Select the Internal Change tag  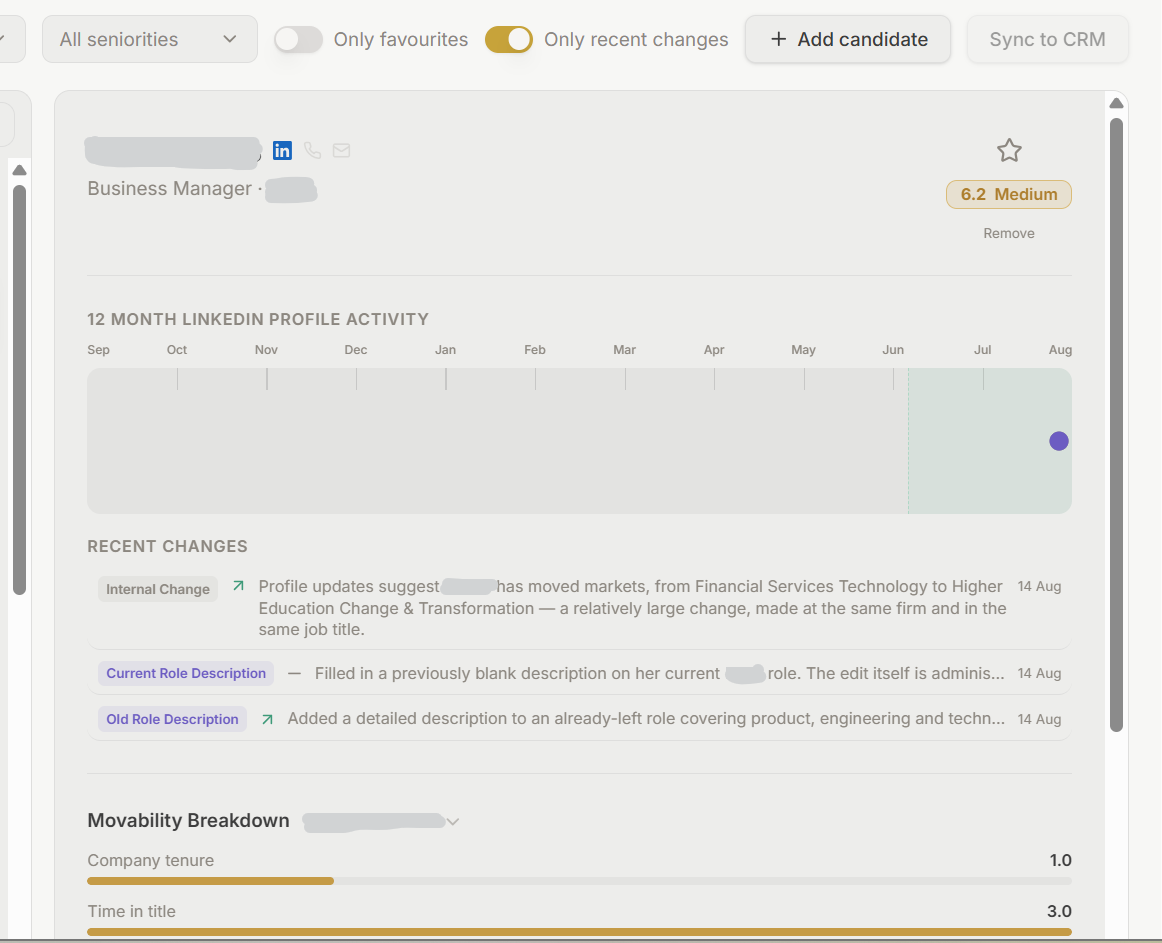point(158,589)
